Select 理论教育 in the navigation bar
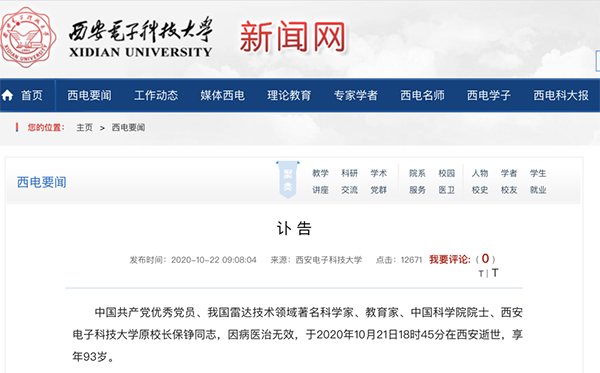This screenshot has height=373, width=600. 289,95
